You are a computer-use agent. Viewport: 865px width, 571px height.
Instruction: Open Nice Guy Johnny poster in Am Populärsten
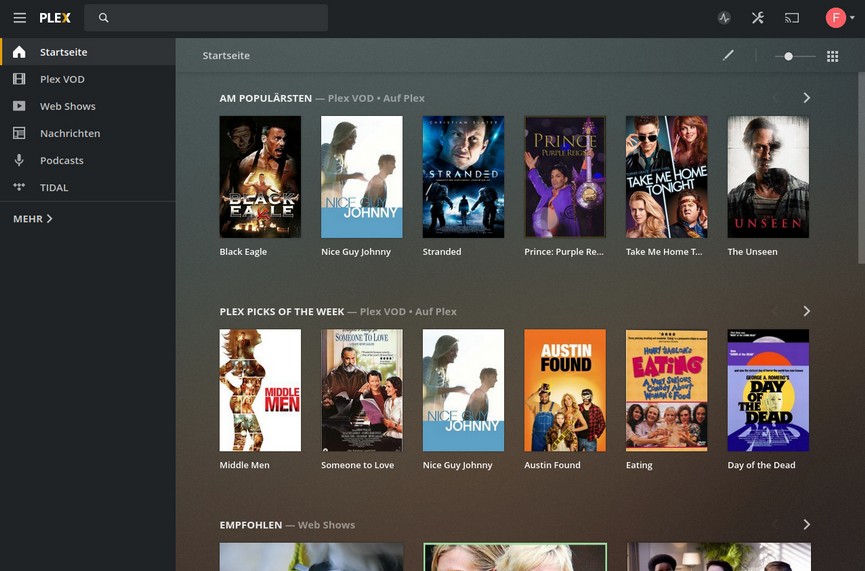click(362, 177)
